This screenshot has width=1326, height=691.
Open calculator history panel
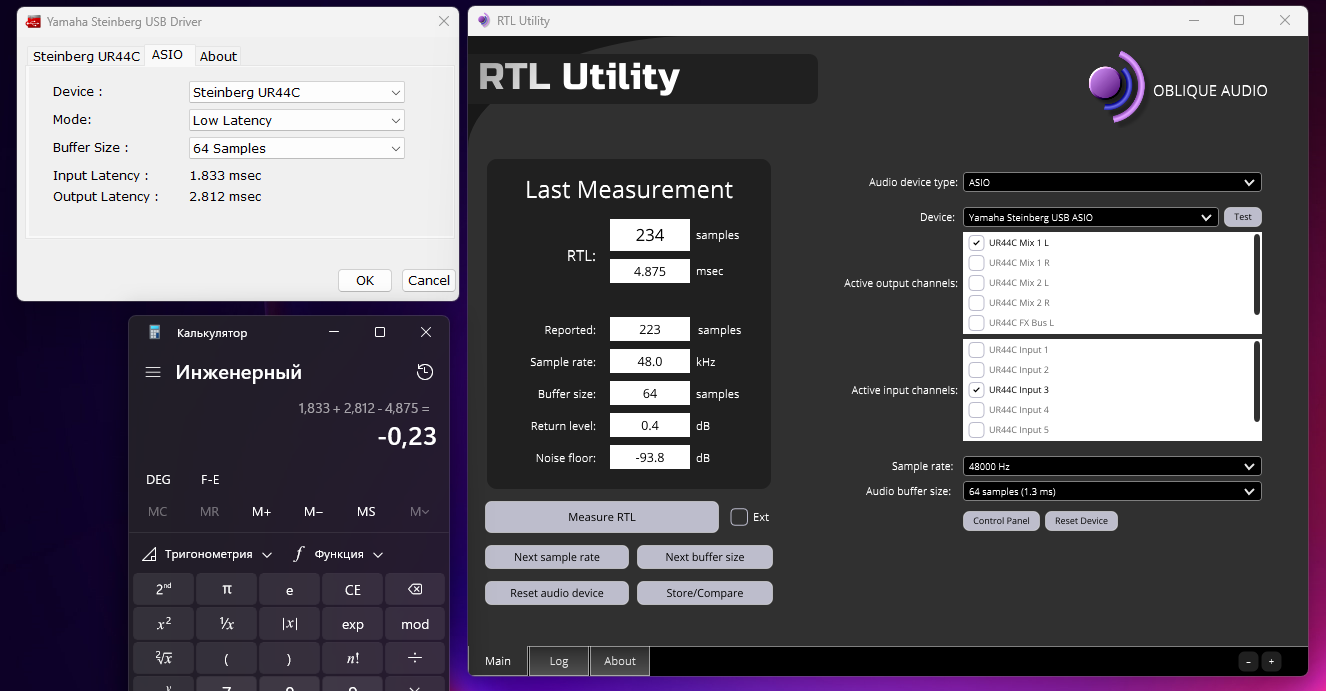[x=425, y=372]
